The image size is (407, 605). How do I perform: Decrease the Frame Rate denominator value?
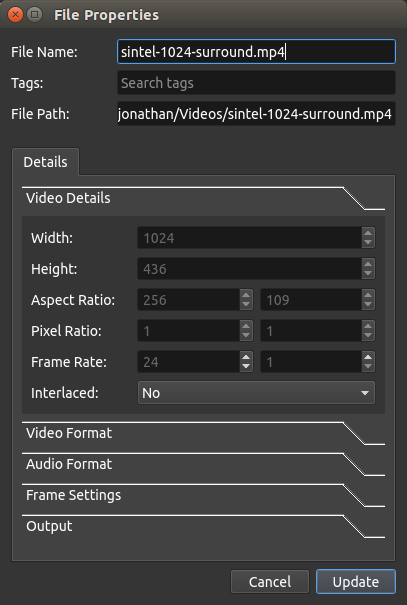tap(368, 367)
